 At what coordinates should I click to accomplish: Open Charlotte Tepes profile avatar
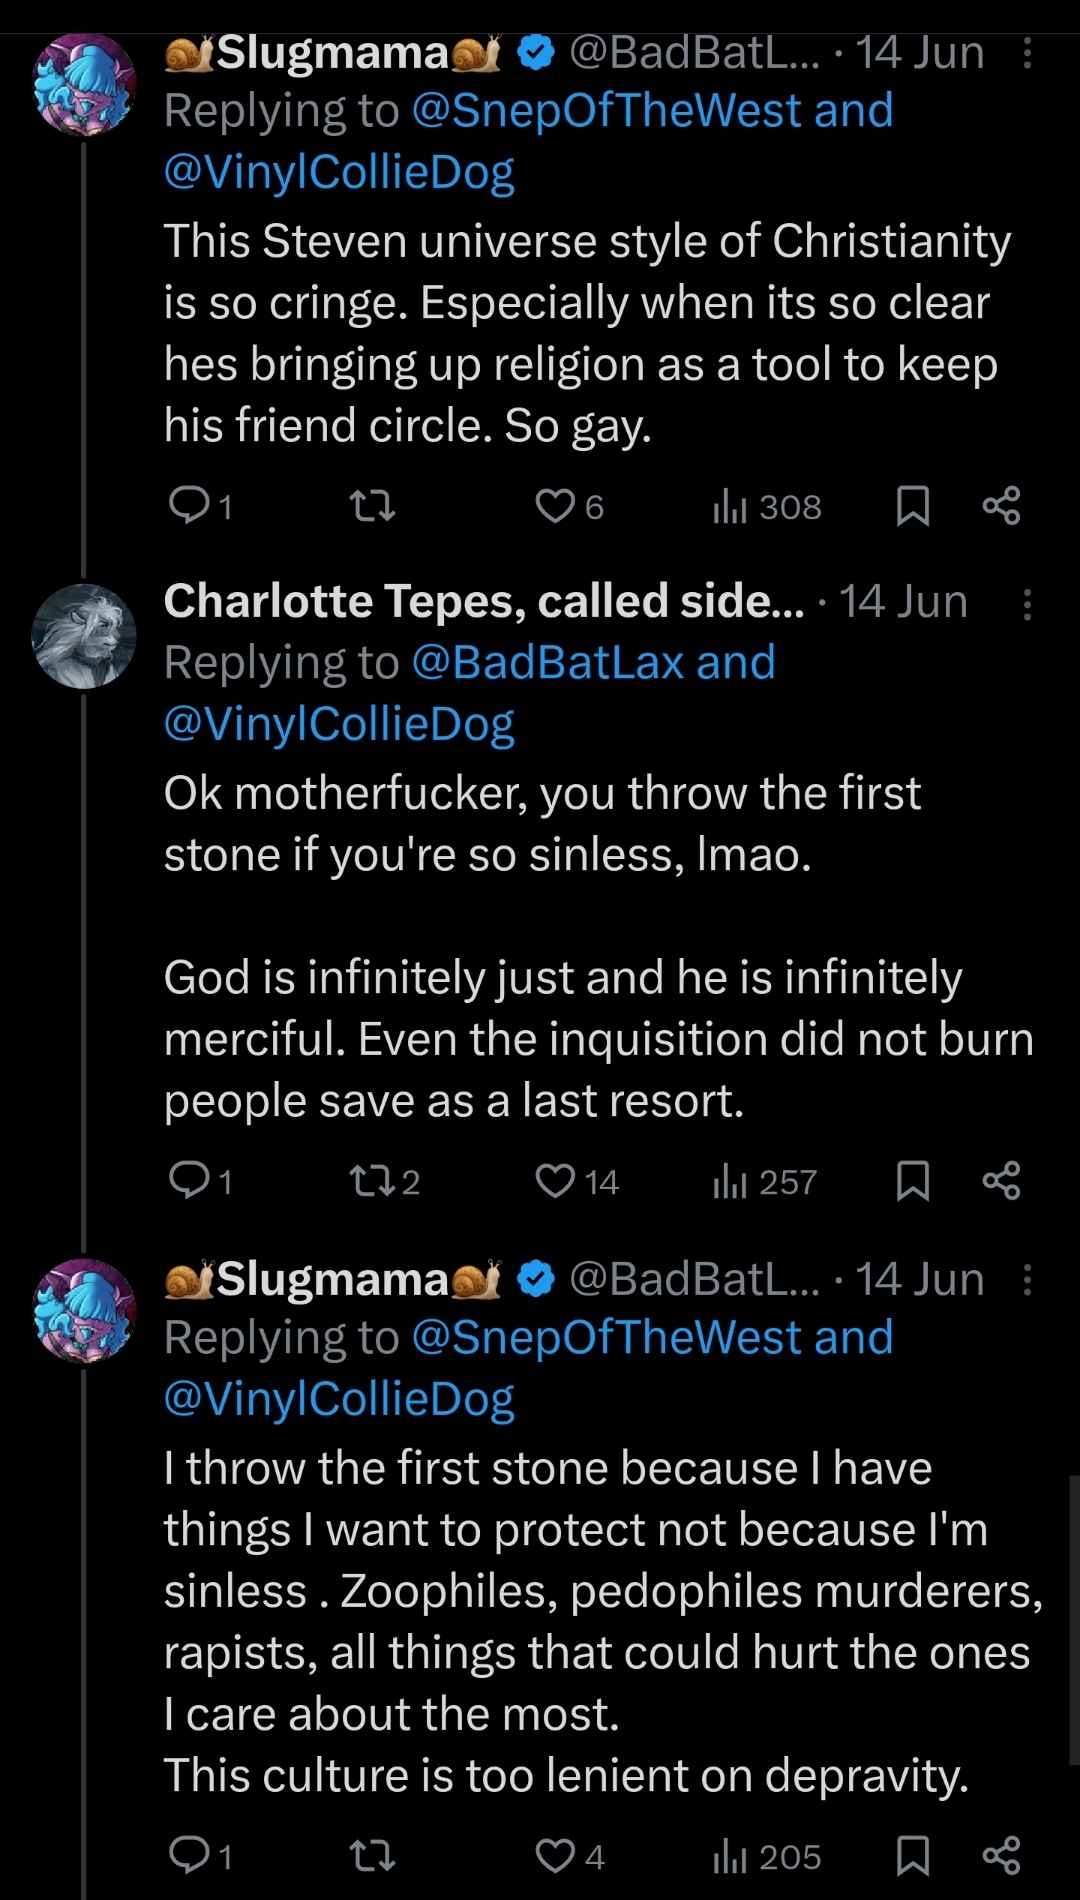pyautogui.click(x=84, y=636)
